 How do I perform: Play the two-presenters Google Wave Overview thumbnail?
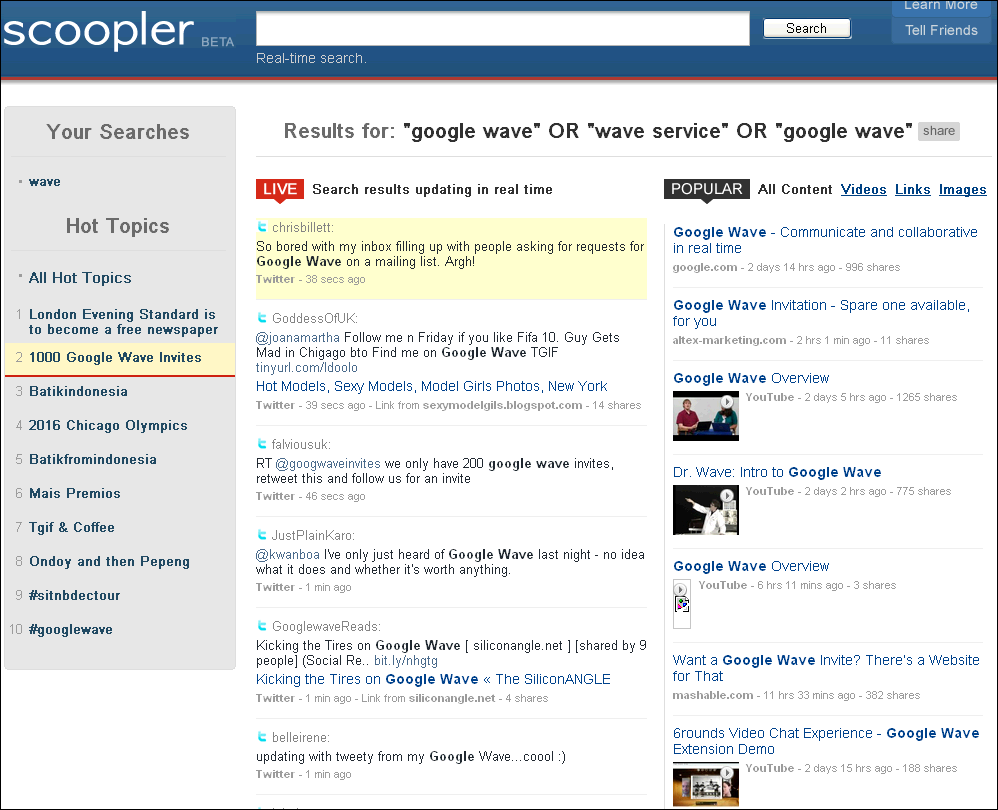[706, 415]
